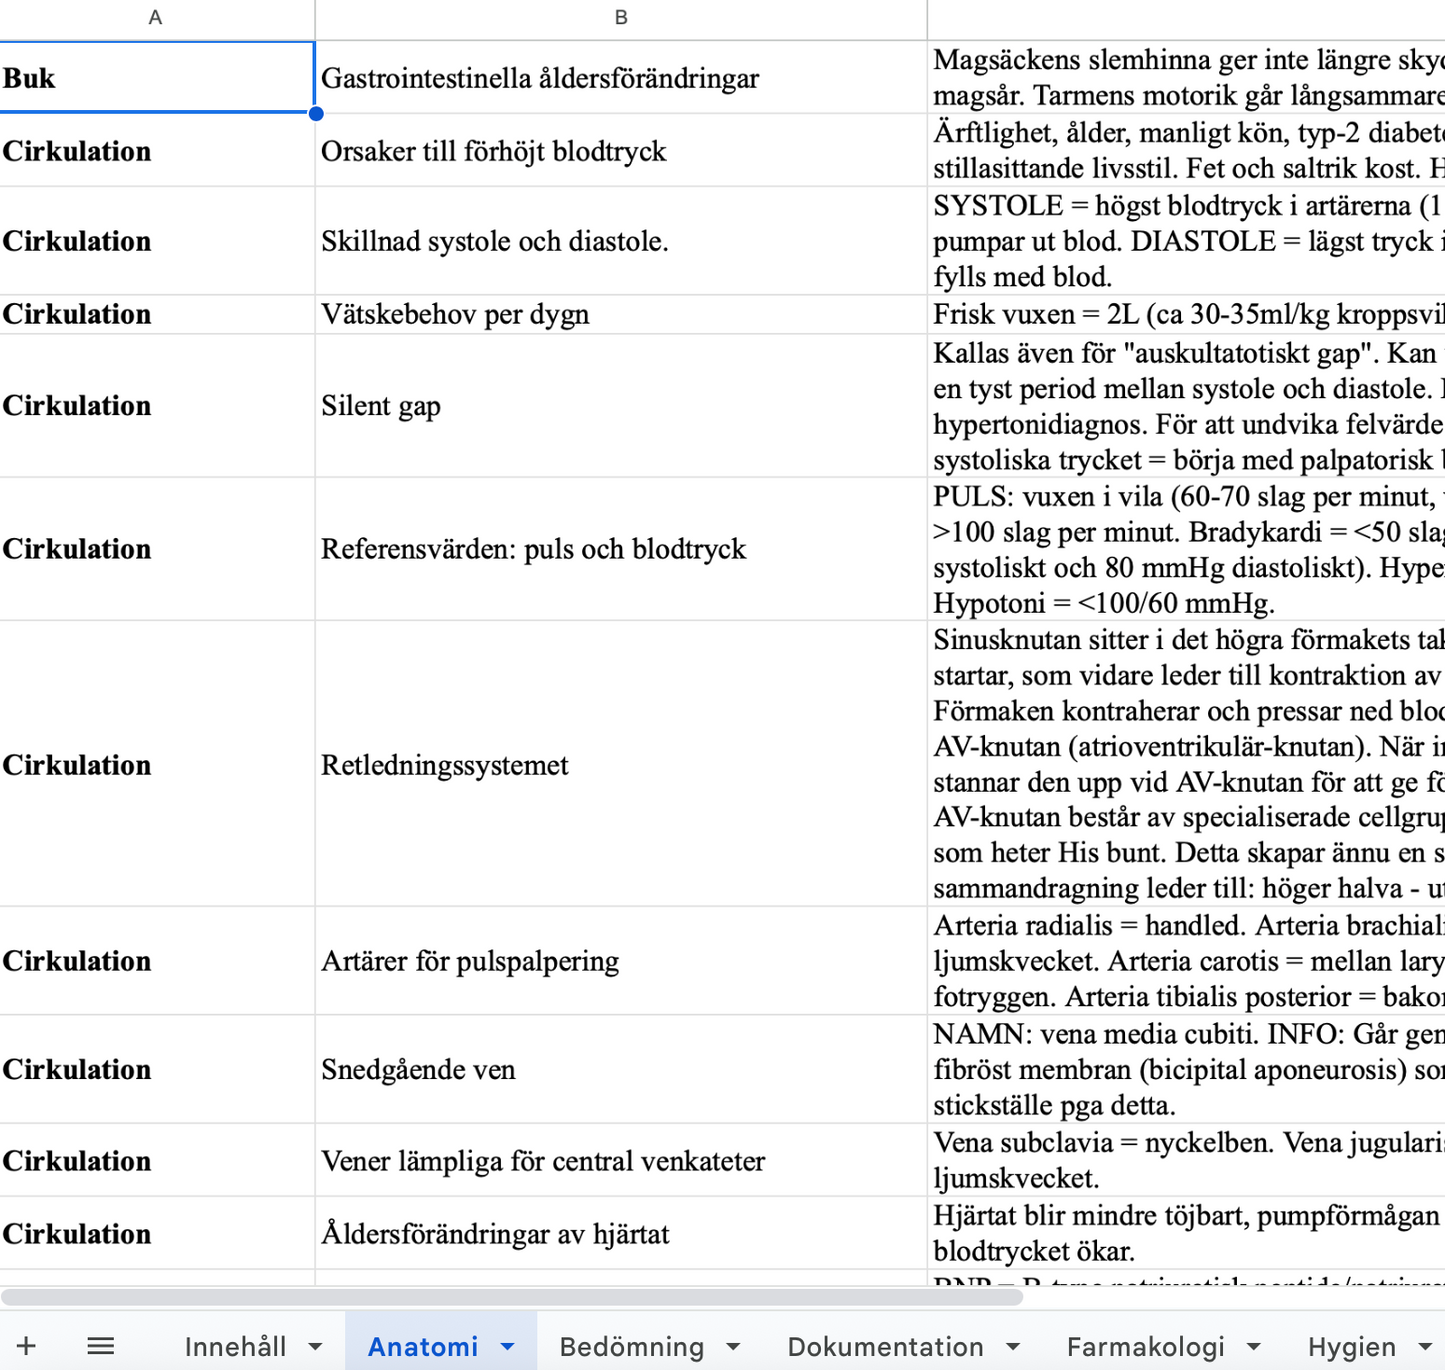Open the Anatomi tab dropdown arrow

pyautogui.click(x=505, y=1346)
